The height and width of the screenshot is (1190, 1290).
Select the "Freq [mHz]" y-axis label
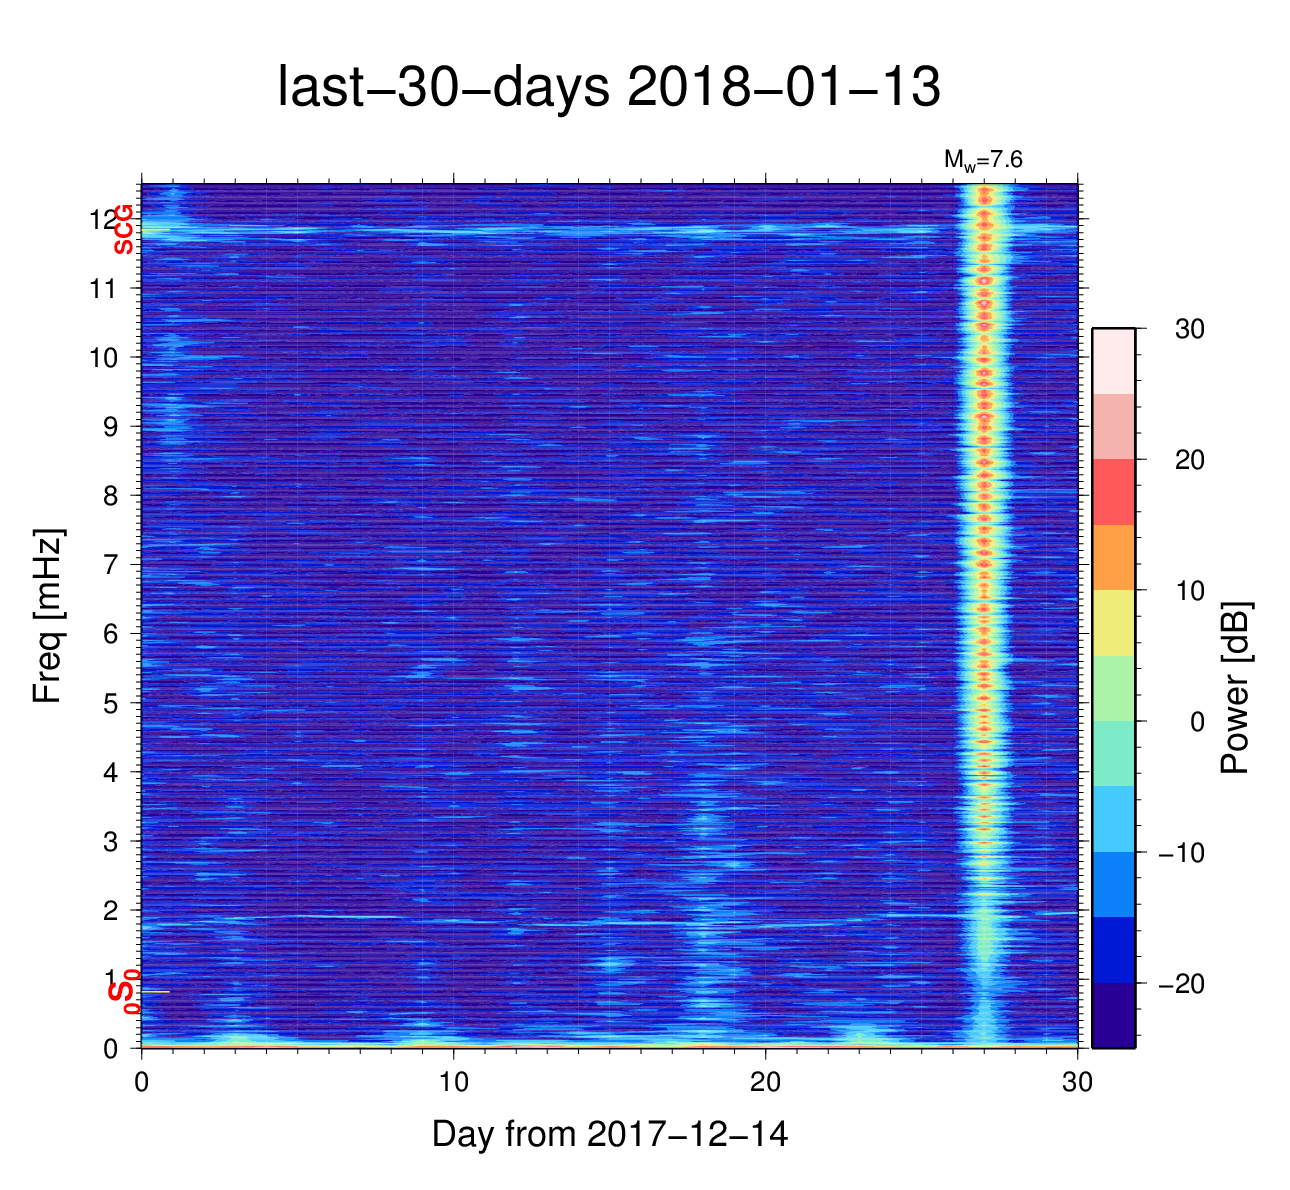tap(48, 616)
